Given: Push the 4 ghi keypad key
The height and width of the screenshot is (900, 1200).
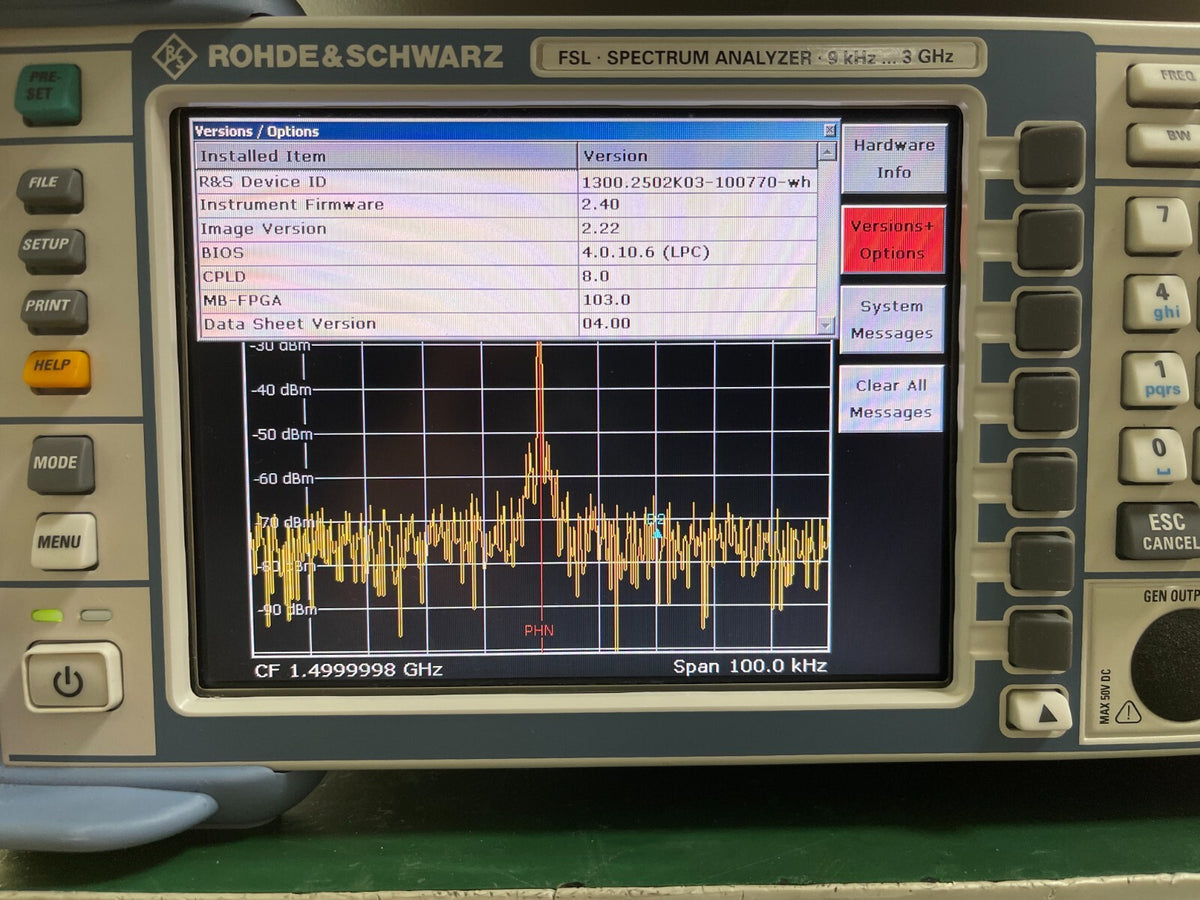Looking at the screenshot, I should click(x=1157, y=303).
